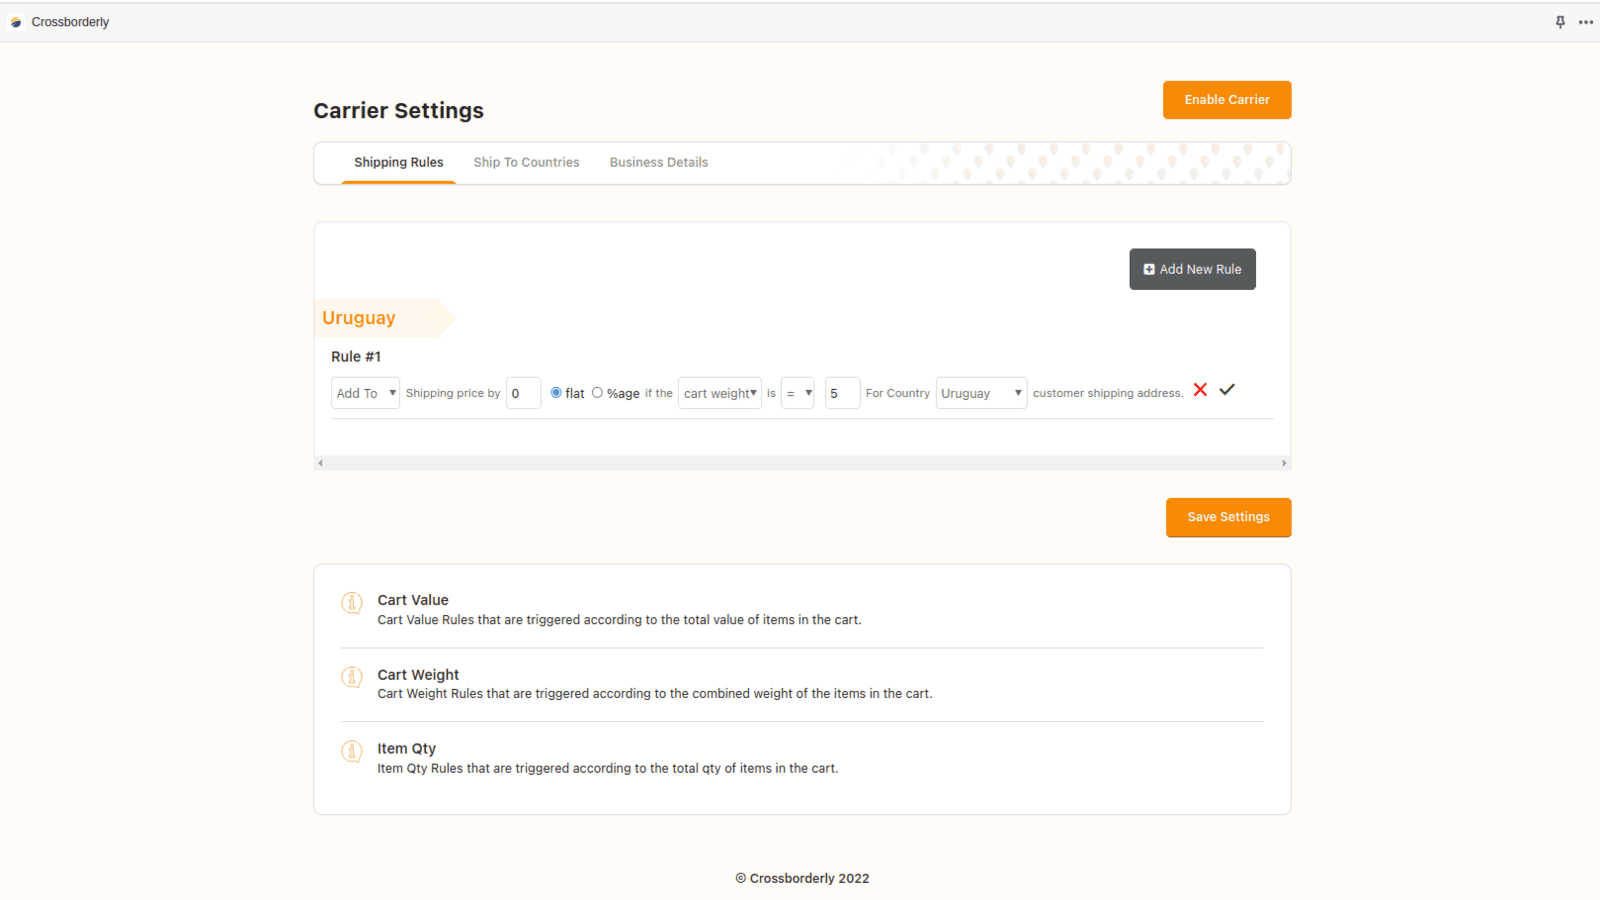Select the %age pricing radio button

[x=598, y=392]
